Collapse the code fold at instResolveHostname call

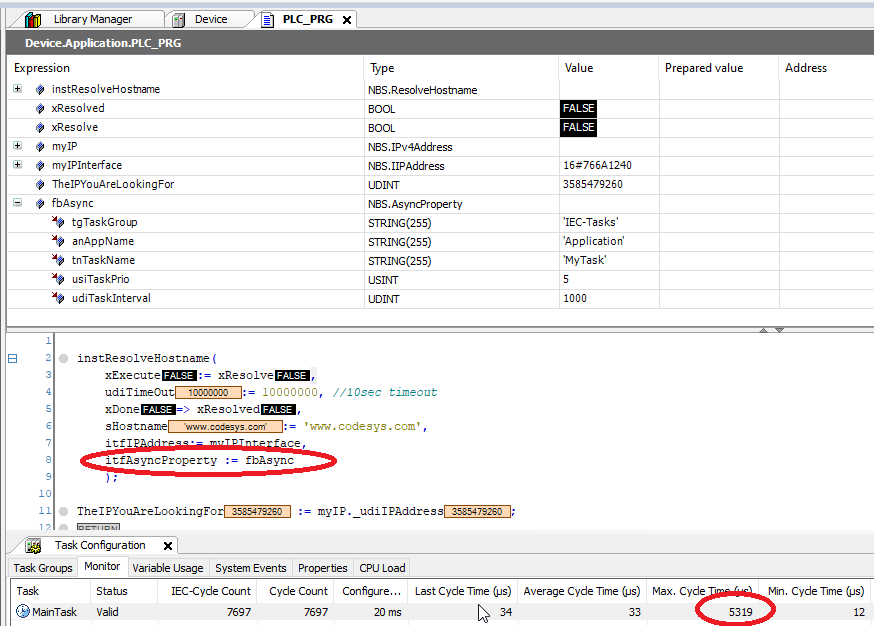tap(12, 358)
